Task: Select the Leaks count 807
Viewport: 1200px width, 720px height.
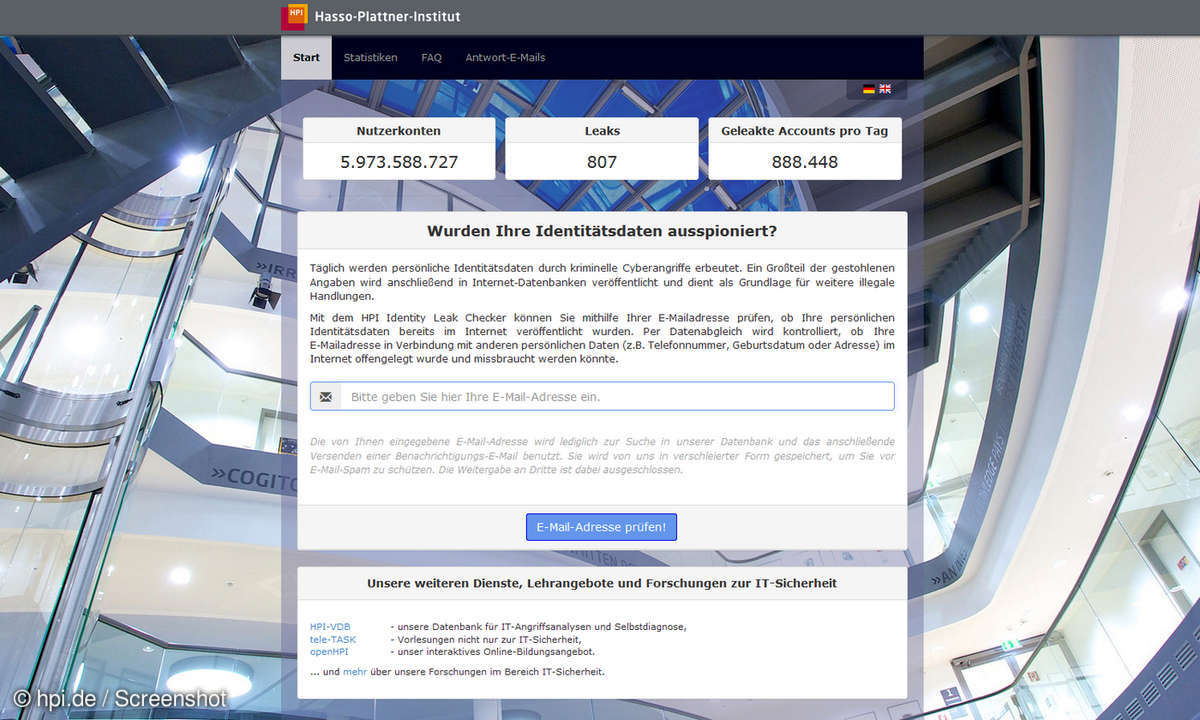Action: click(602, 162)
